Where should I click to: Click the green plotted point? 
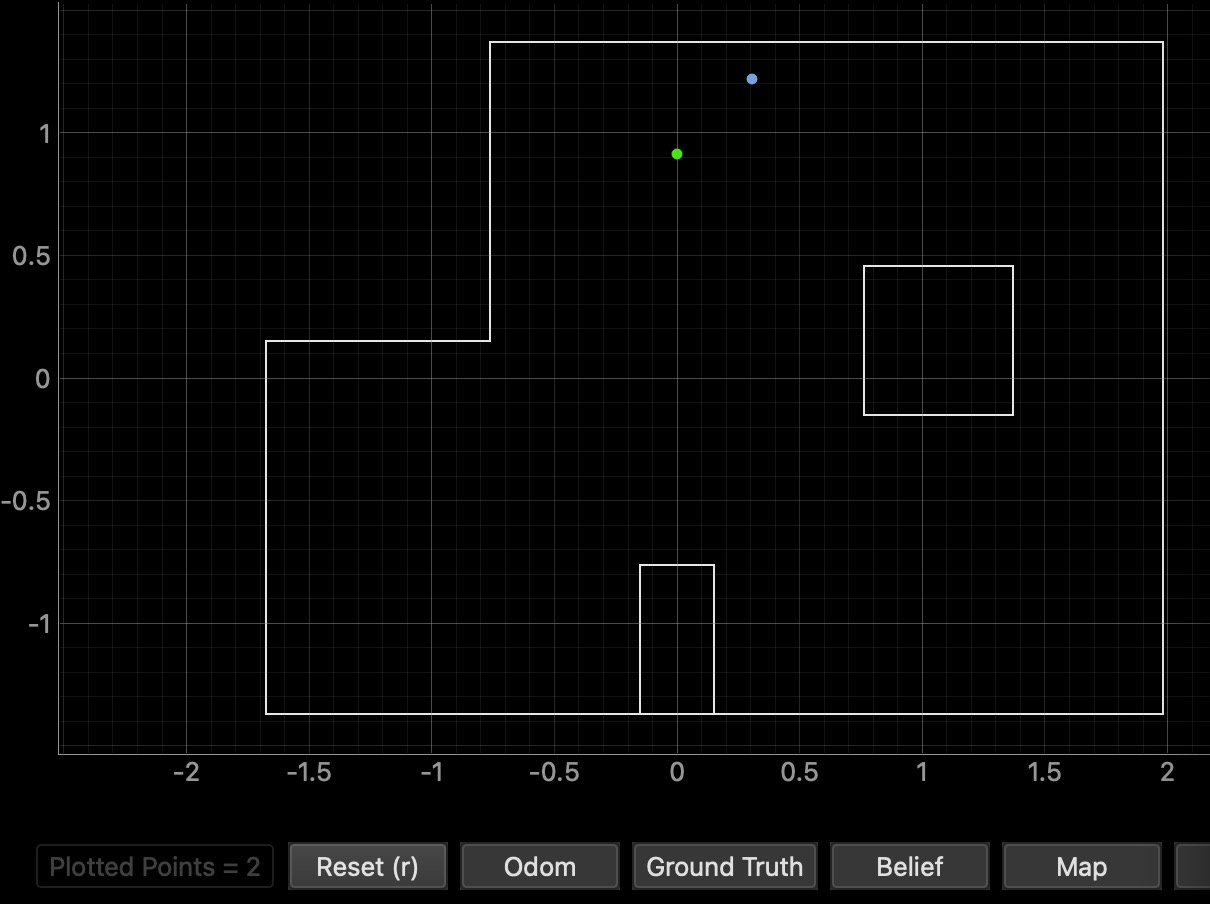(677, 154)
